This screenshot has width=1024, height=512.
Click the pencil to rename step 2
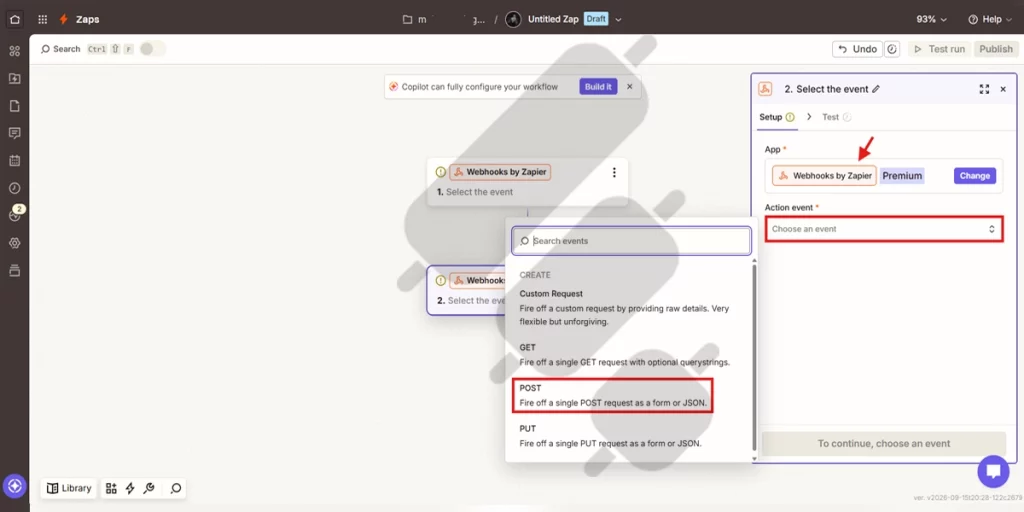(876, 89)
